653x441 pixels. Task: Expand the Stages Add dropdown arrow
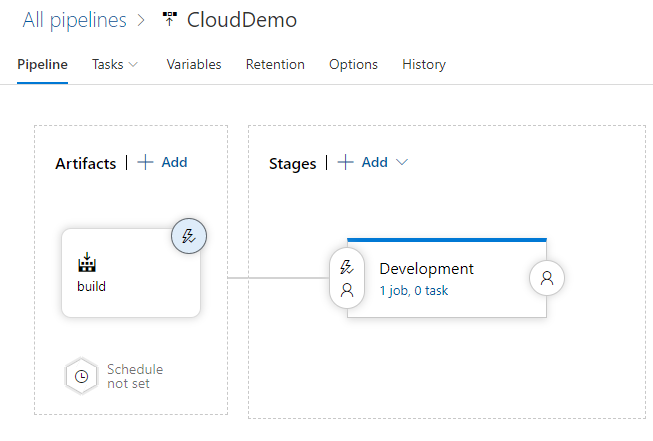pos(402,162)
